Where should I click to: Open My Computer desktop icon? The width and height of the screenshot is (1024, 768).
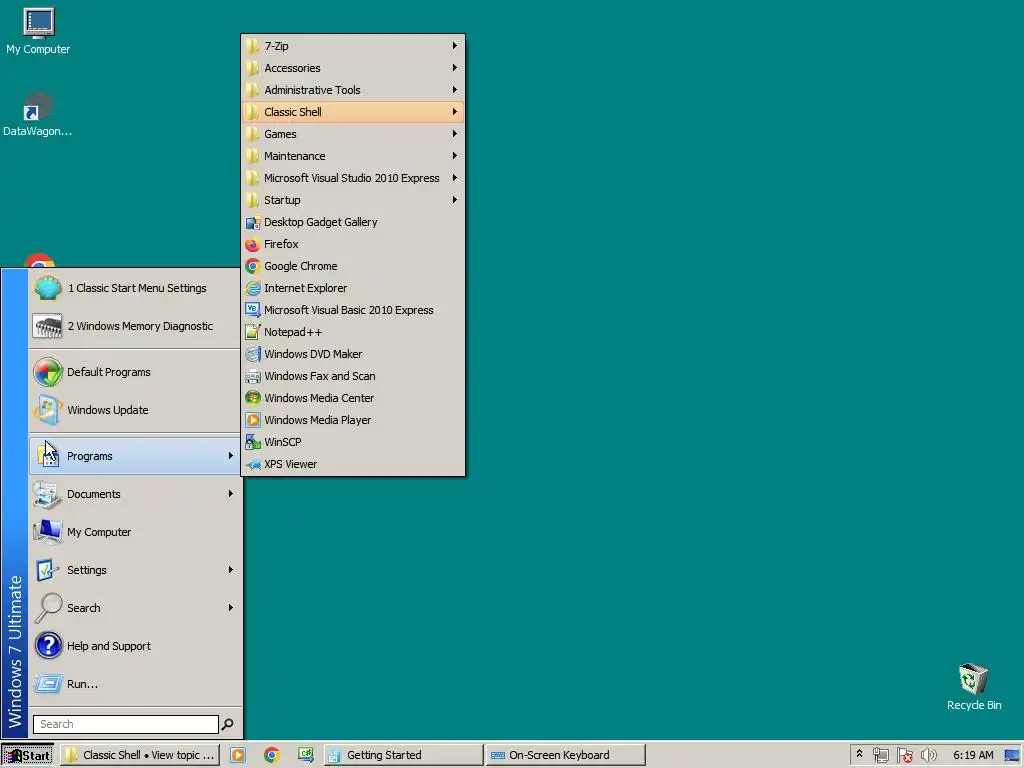point(38,31)
